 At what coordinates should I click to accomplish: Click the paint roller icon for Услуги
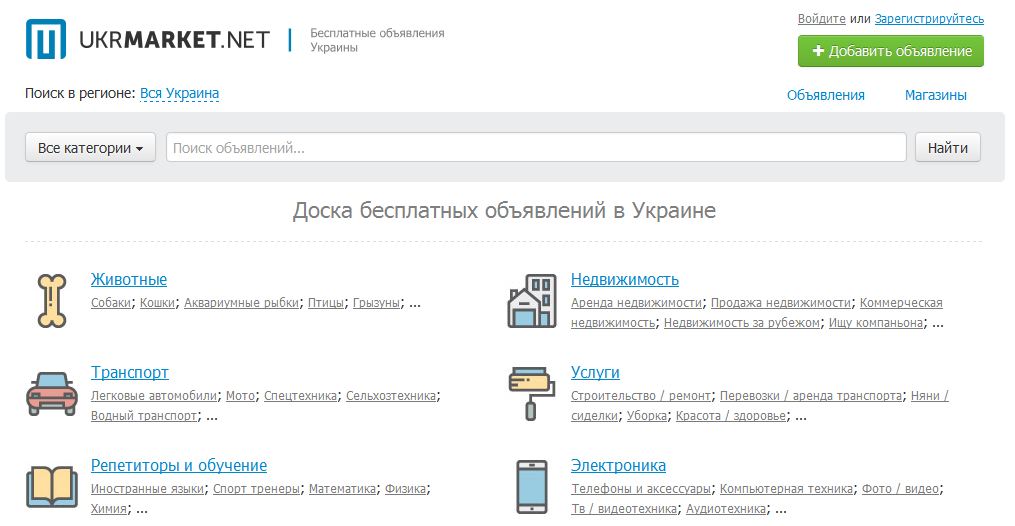531,393
